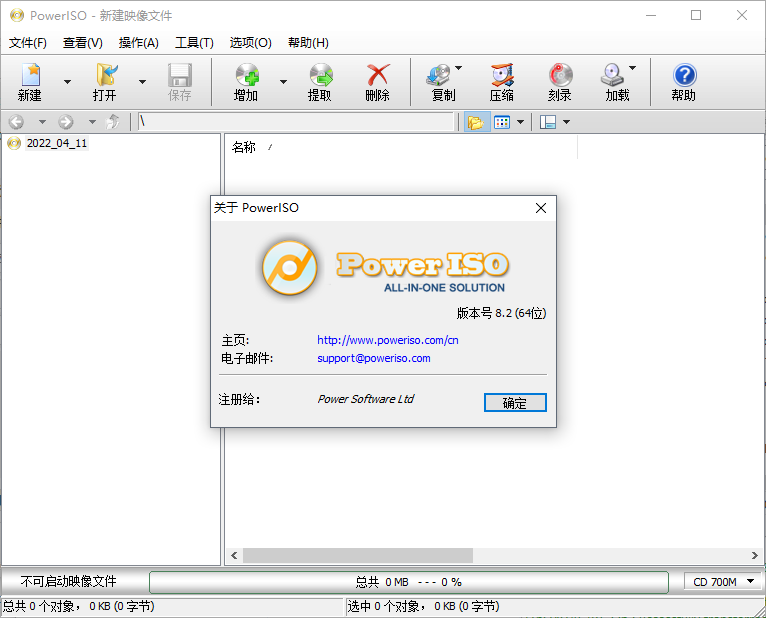Click the 复制 (Copy) disc icon
The height and width of the screenshot is (618, 766).
[x=438, y=75]
